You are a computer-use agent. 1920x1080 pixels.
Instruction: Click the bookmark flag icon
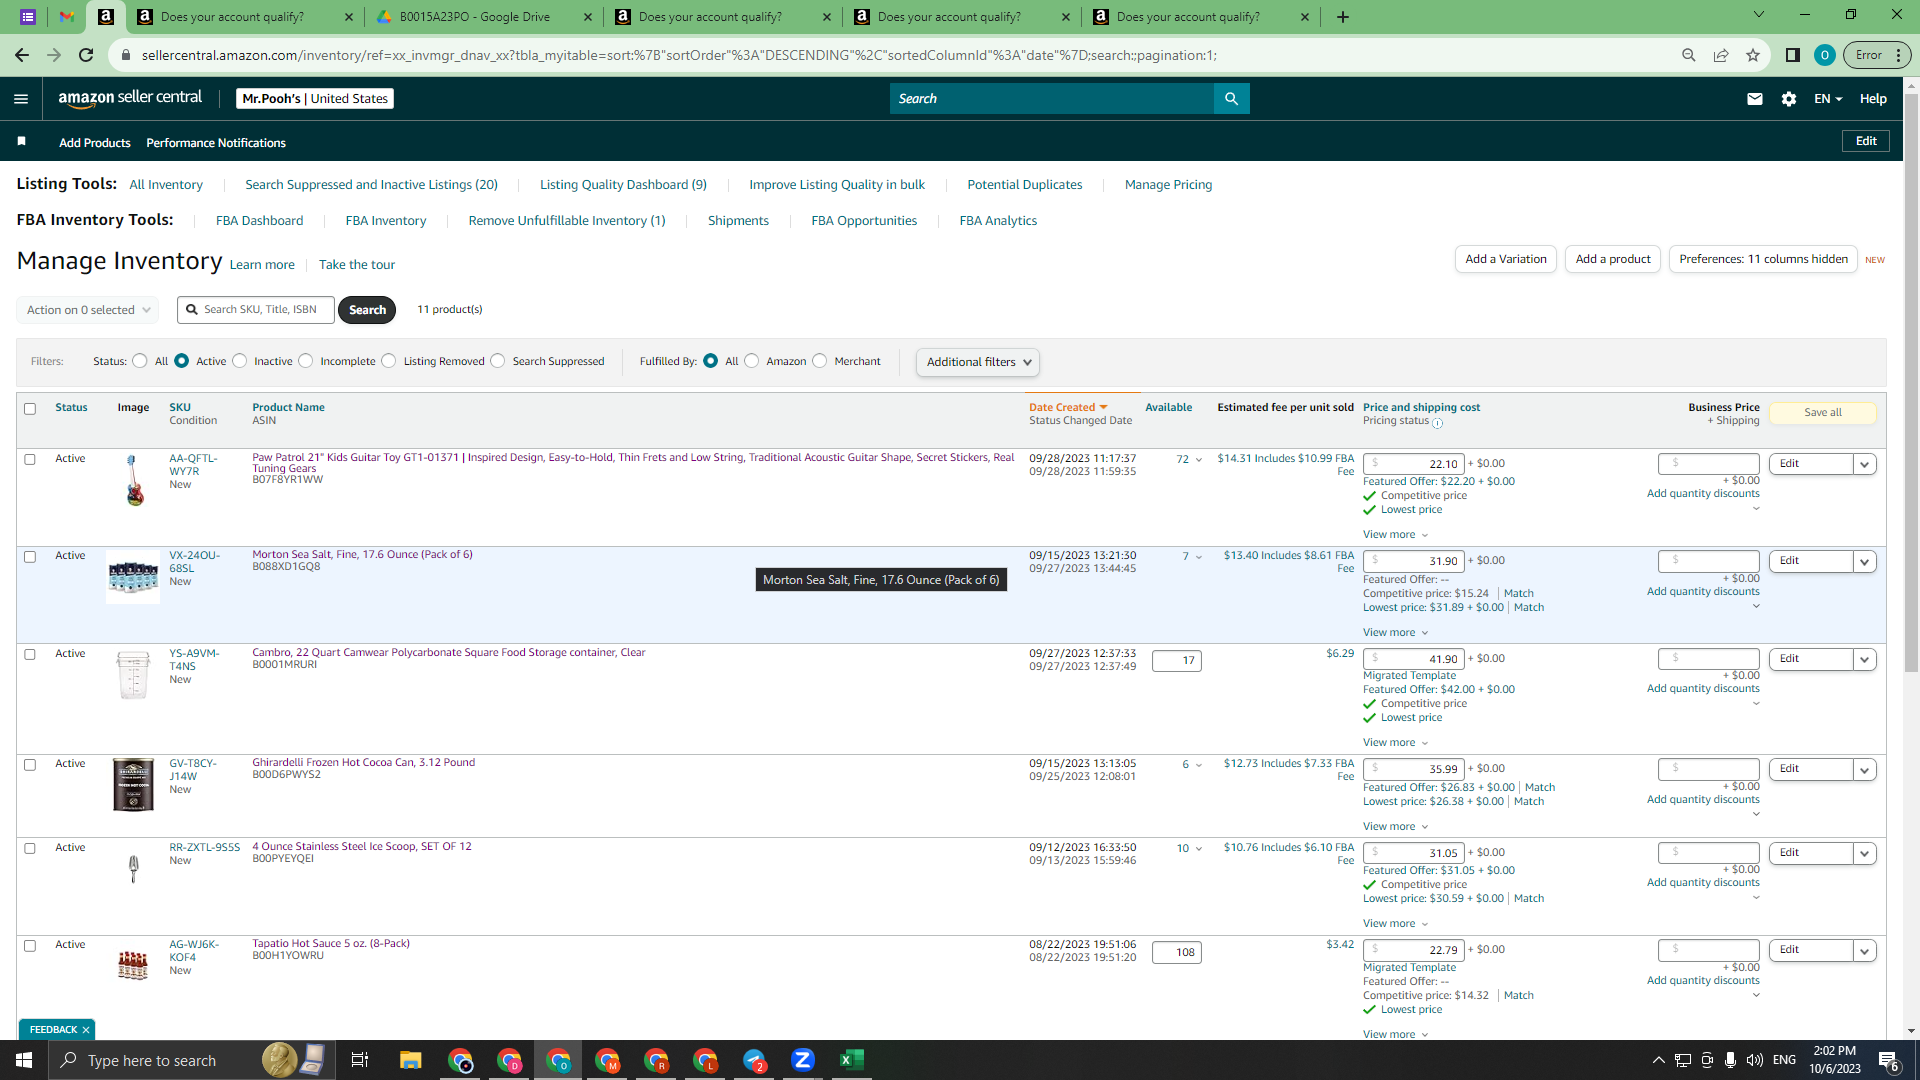click(21, 141)
